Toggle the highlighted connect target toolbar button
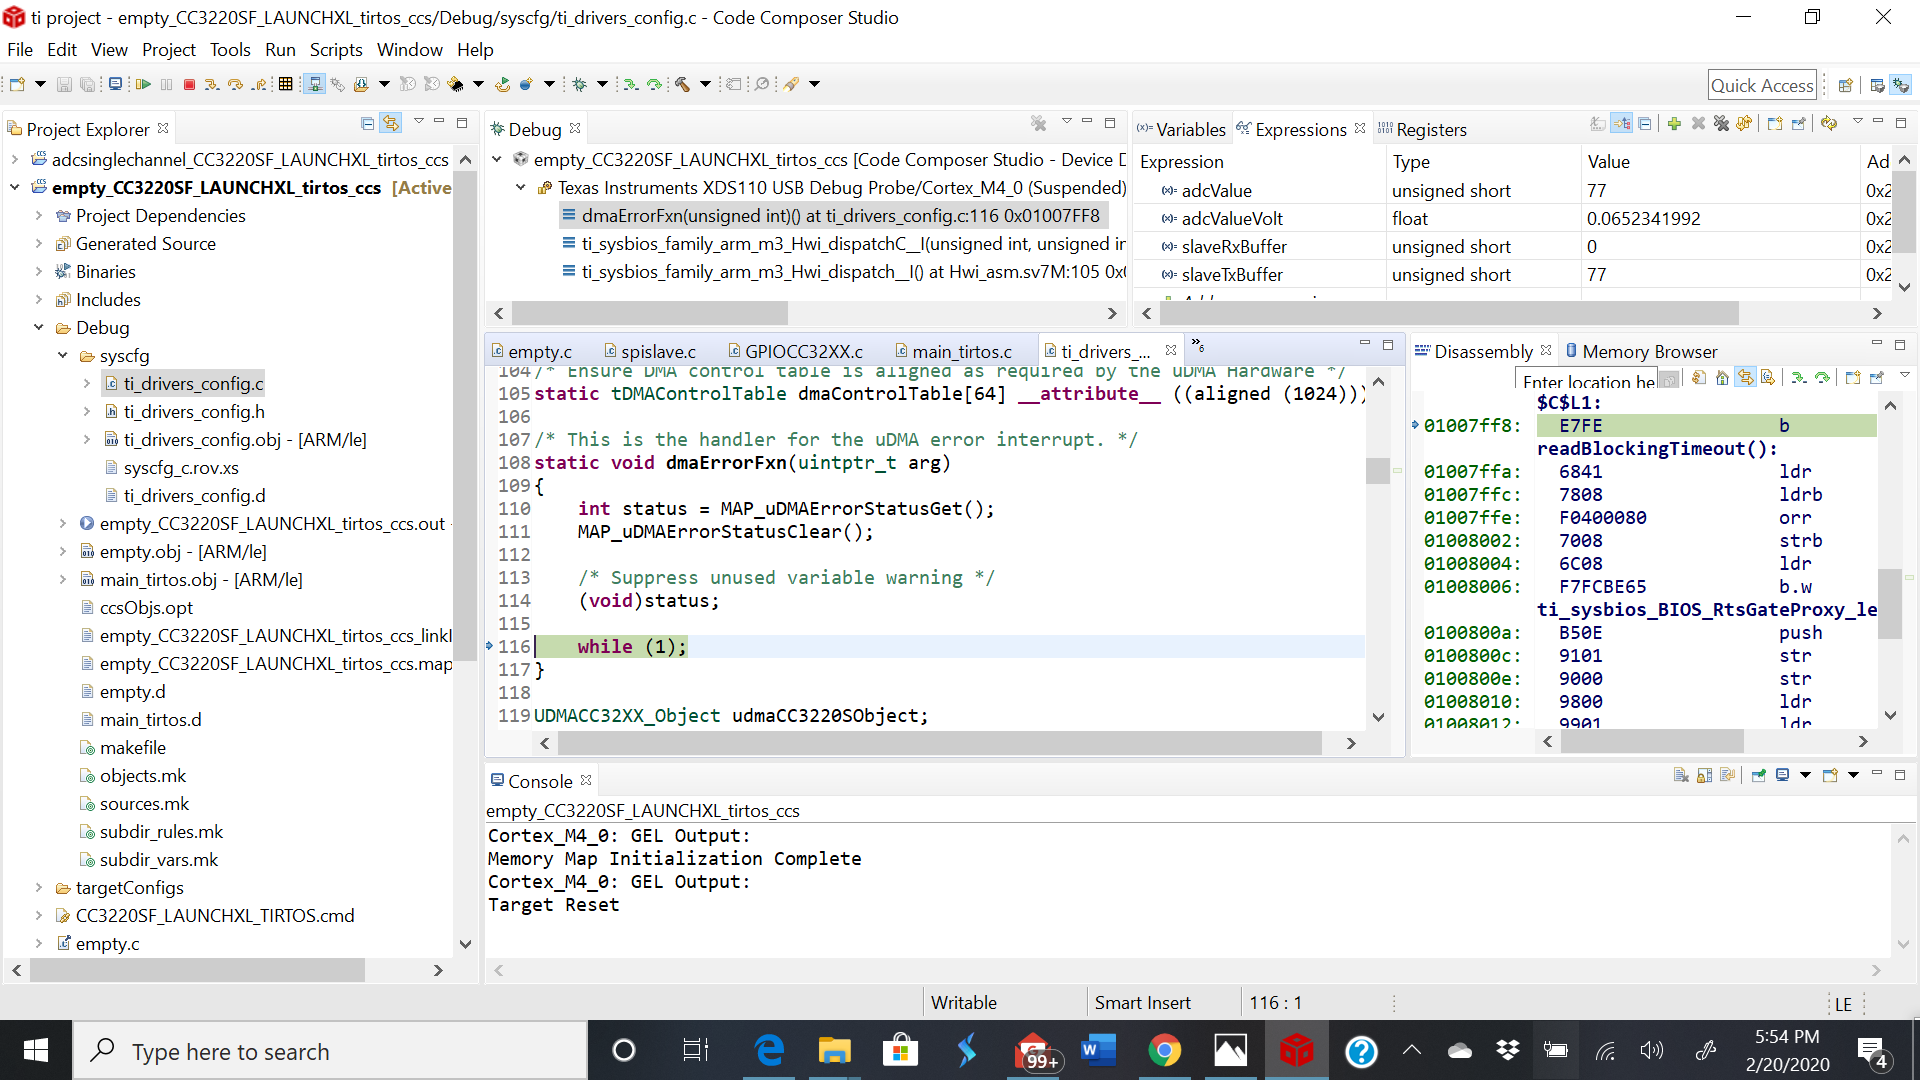 (314, 84)
